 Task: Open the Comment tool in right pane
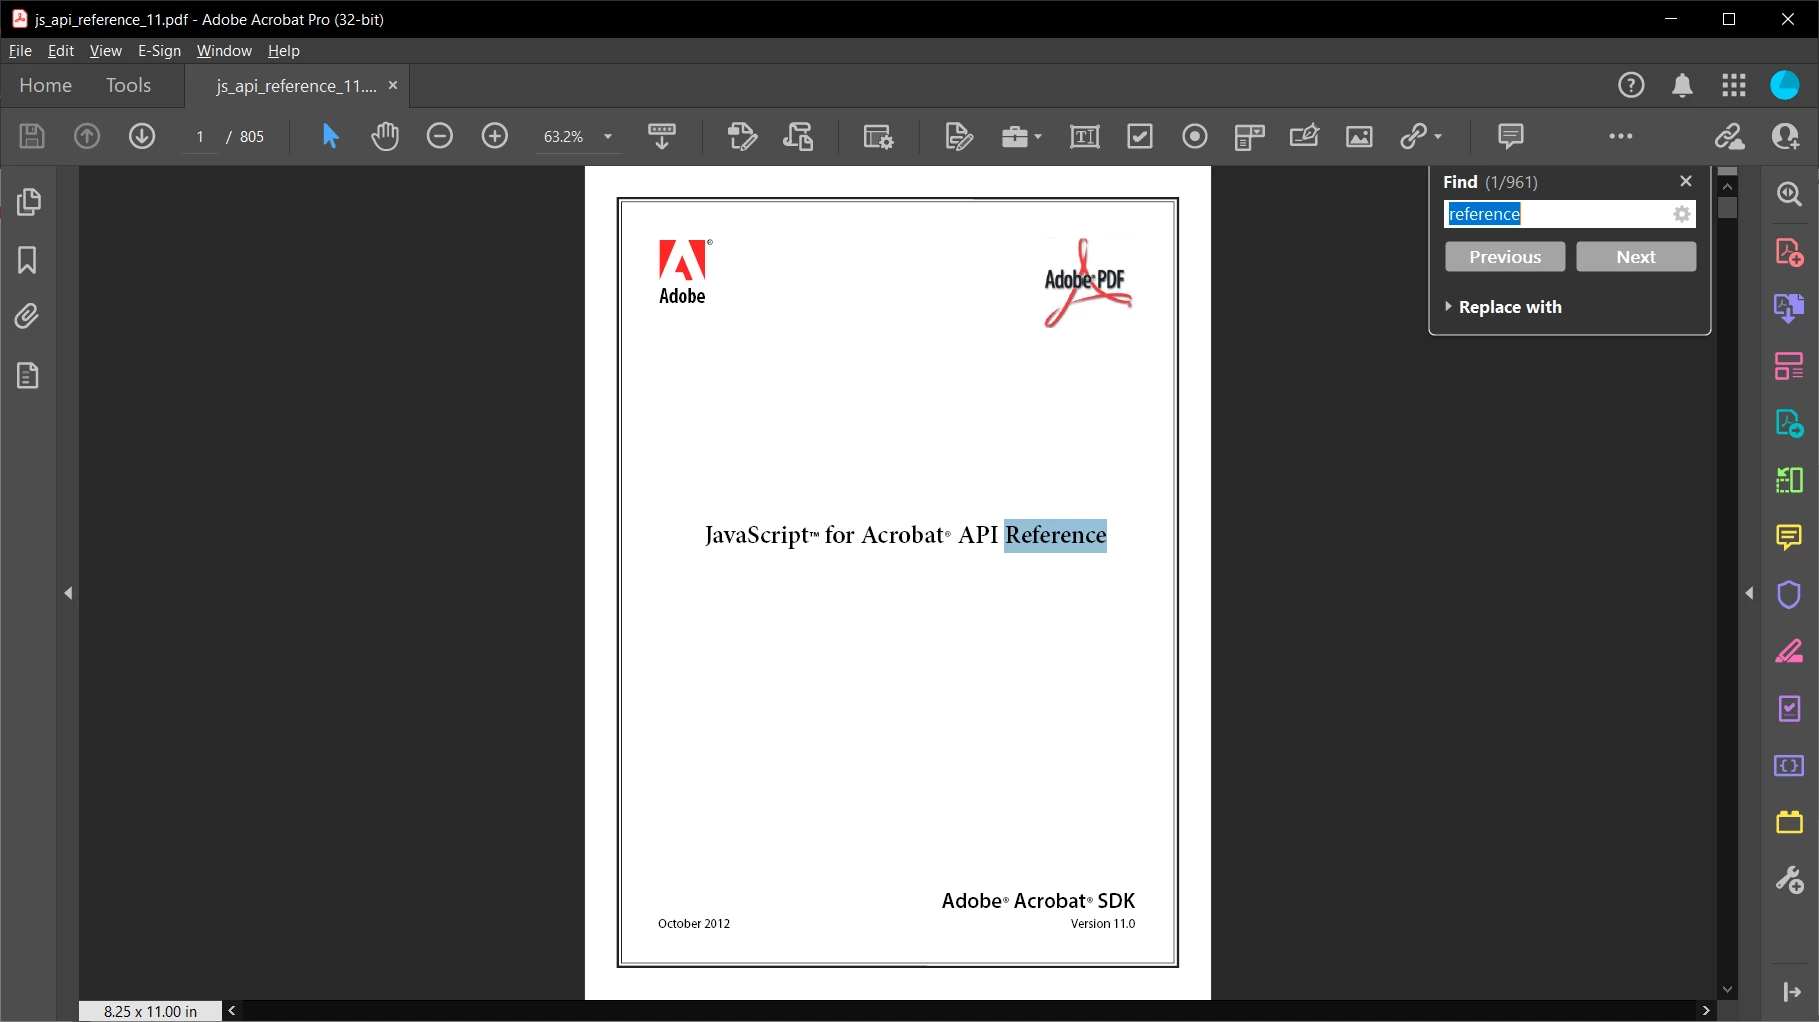pyautogui.click(x=1789, y=537)
